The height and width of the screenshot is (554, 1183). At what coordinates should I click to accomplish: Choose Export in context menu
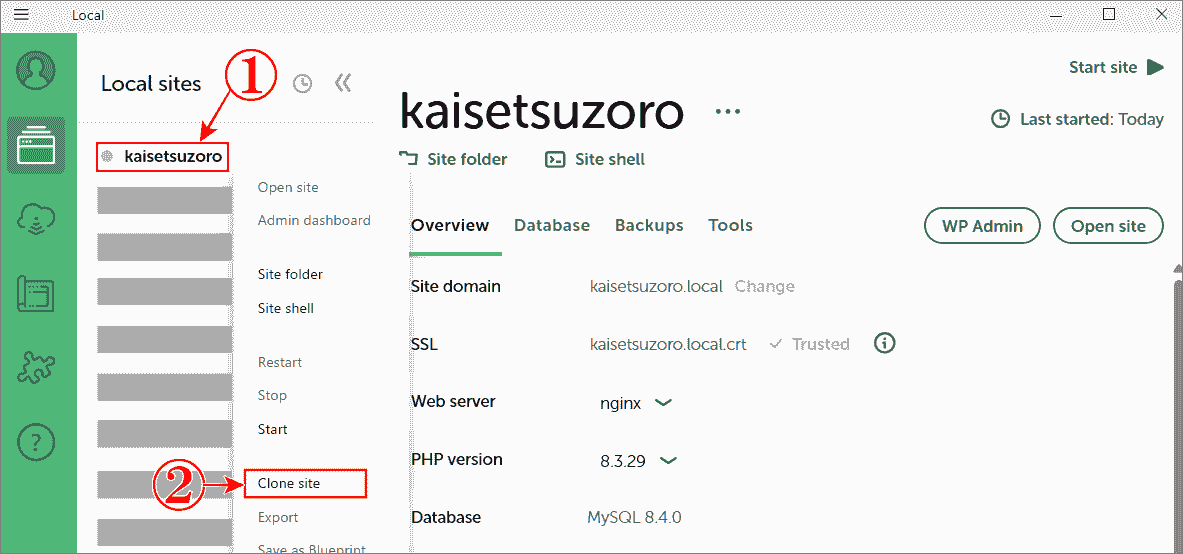click(x=278, y=517)
